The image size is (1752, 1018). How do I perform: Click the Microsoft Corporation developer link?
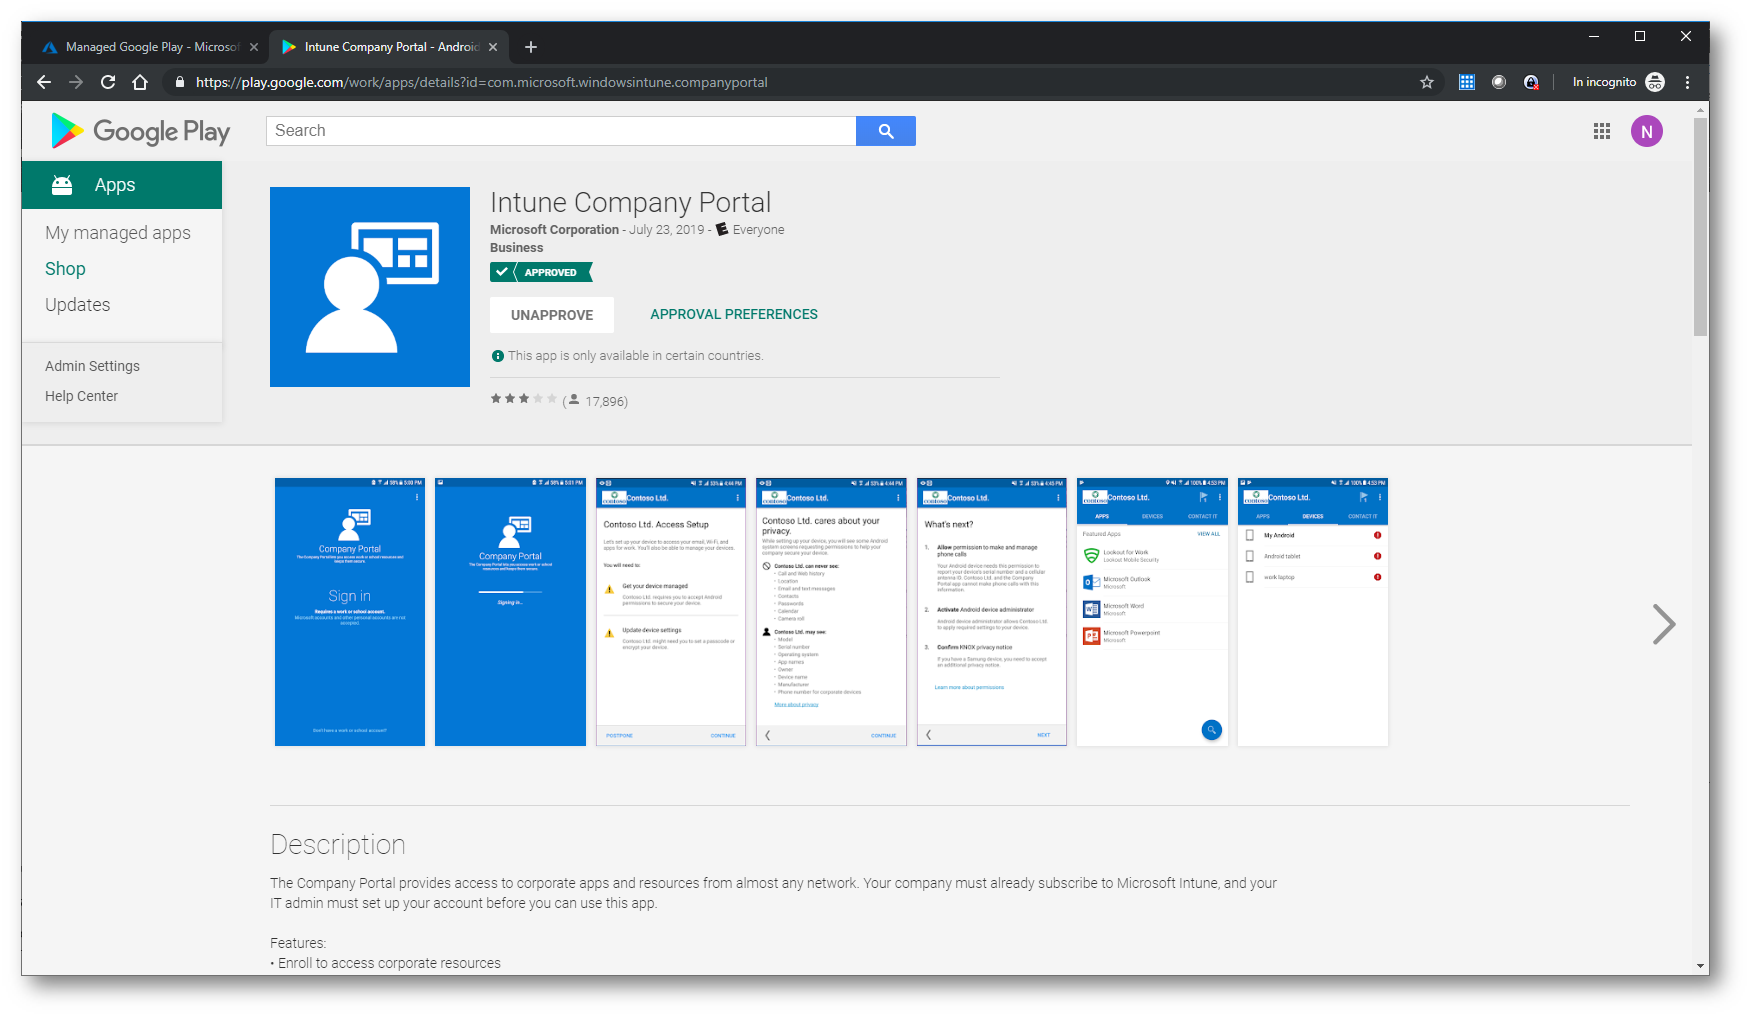(x=554, y=229)
